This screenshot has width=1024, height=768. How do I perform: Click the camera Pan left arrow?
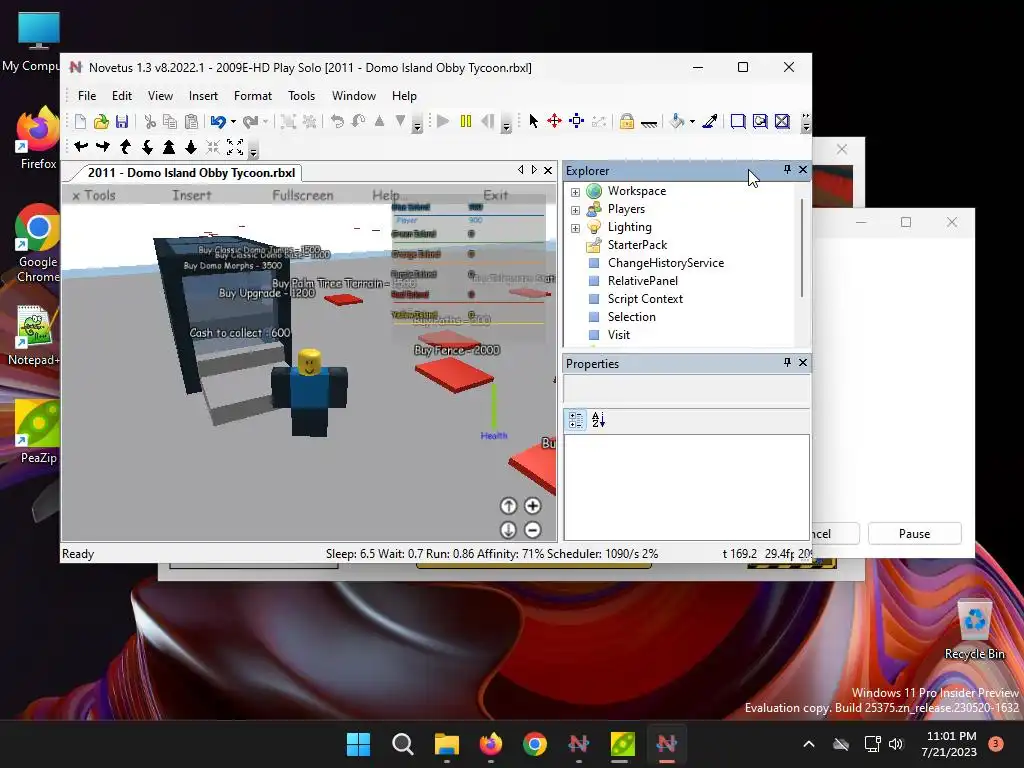[x=81, y=147]
